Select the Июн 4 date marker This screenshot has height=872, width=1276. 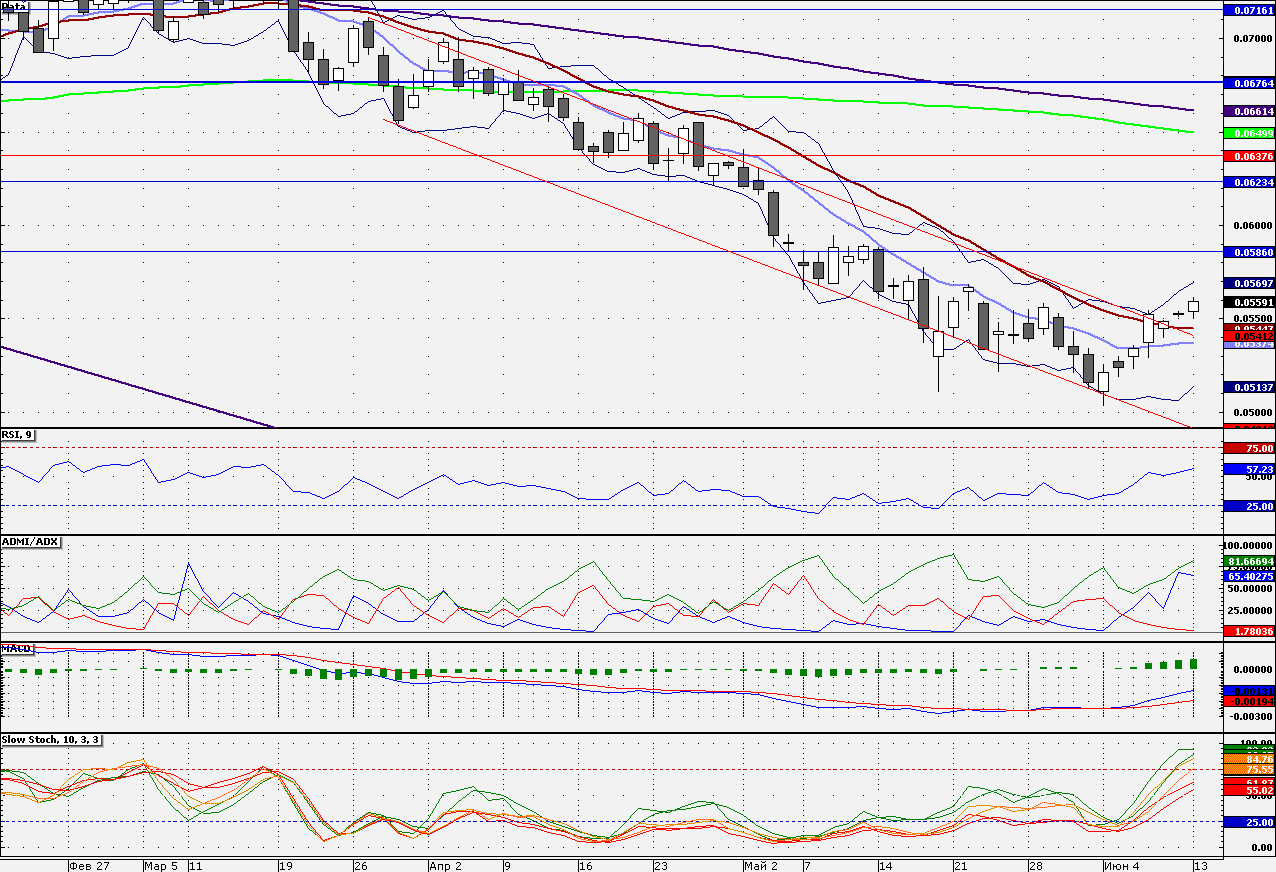pyautogui.click(x=1122, y=865)
